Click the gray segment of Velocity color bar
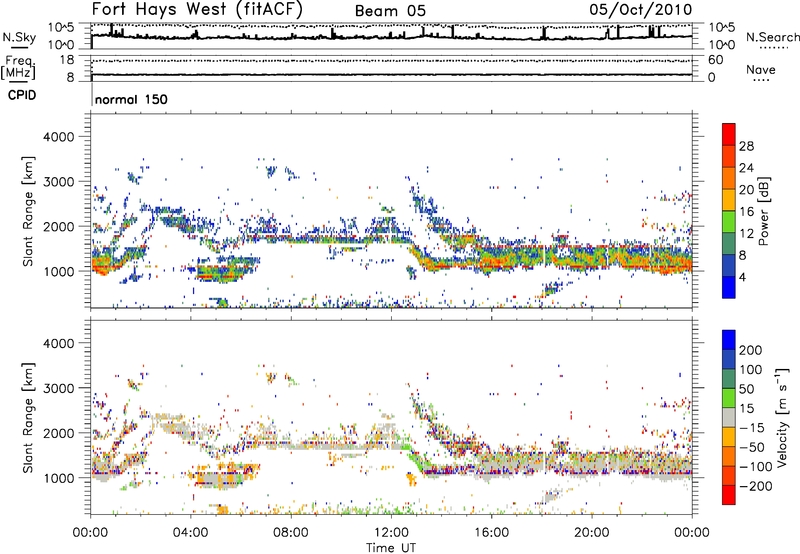 tap(729, 418)
